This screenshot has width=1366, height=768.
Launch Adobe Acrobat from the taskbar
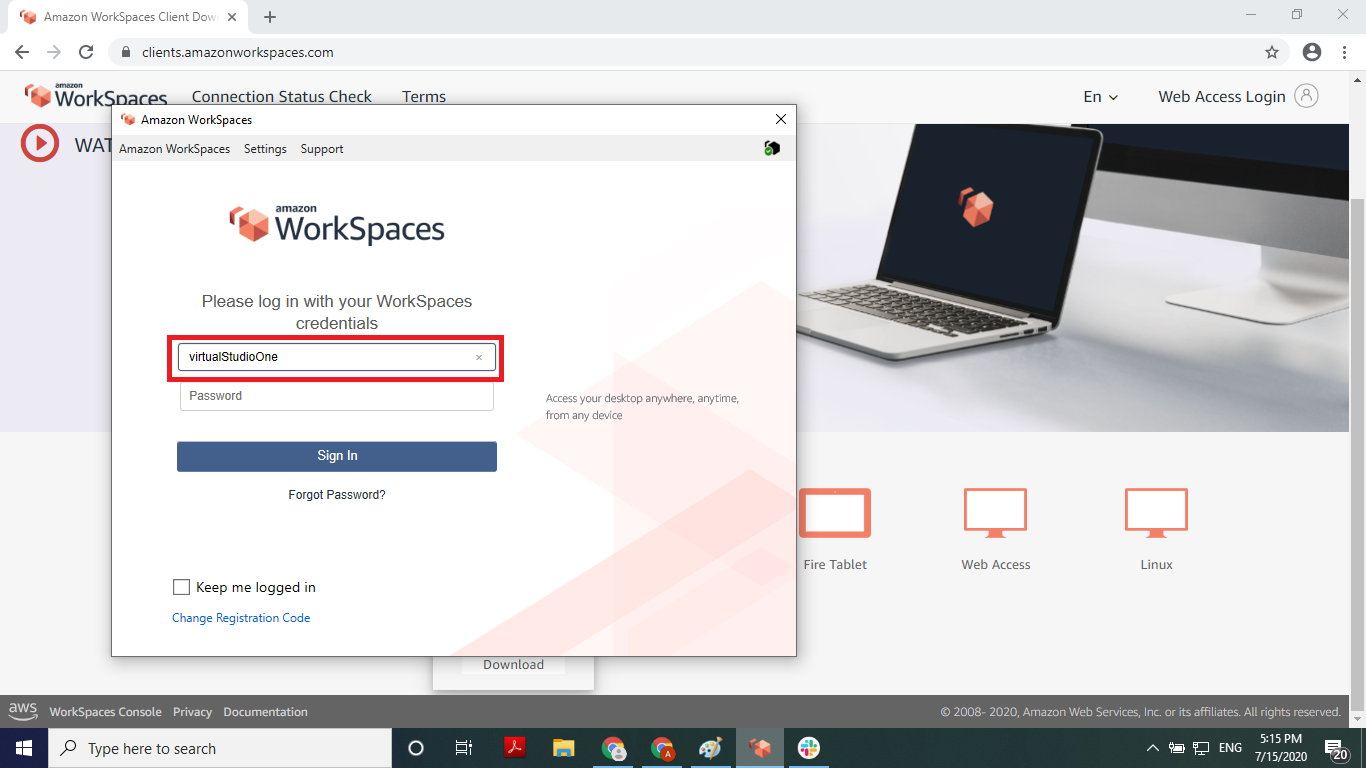(x=515, y=748)
